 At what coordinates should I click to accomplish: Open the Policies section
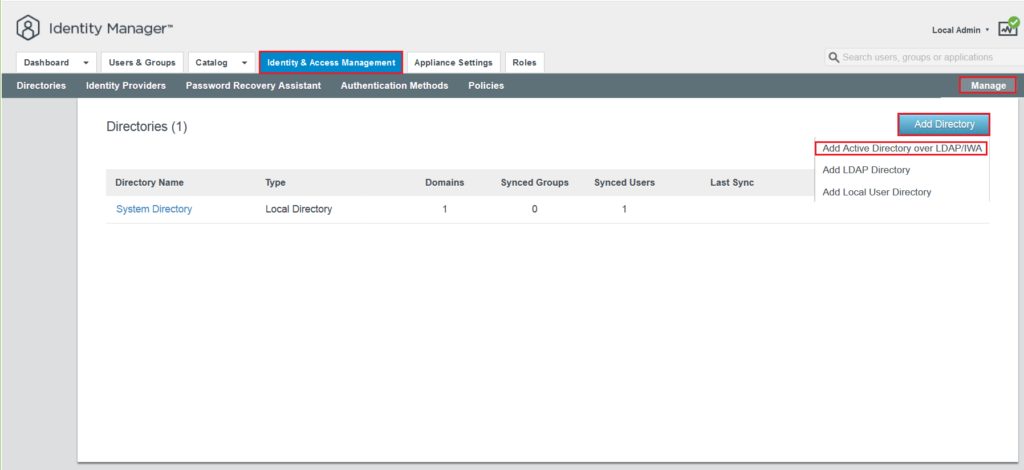(486, 86)
